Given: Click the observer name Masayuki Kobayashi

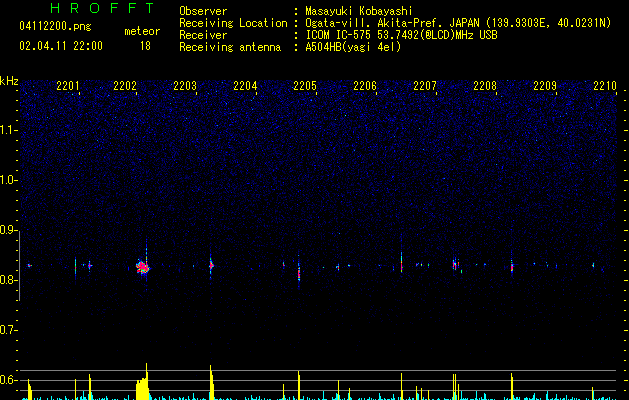Looking at the screenshot, I should tap(359, 11).
